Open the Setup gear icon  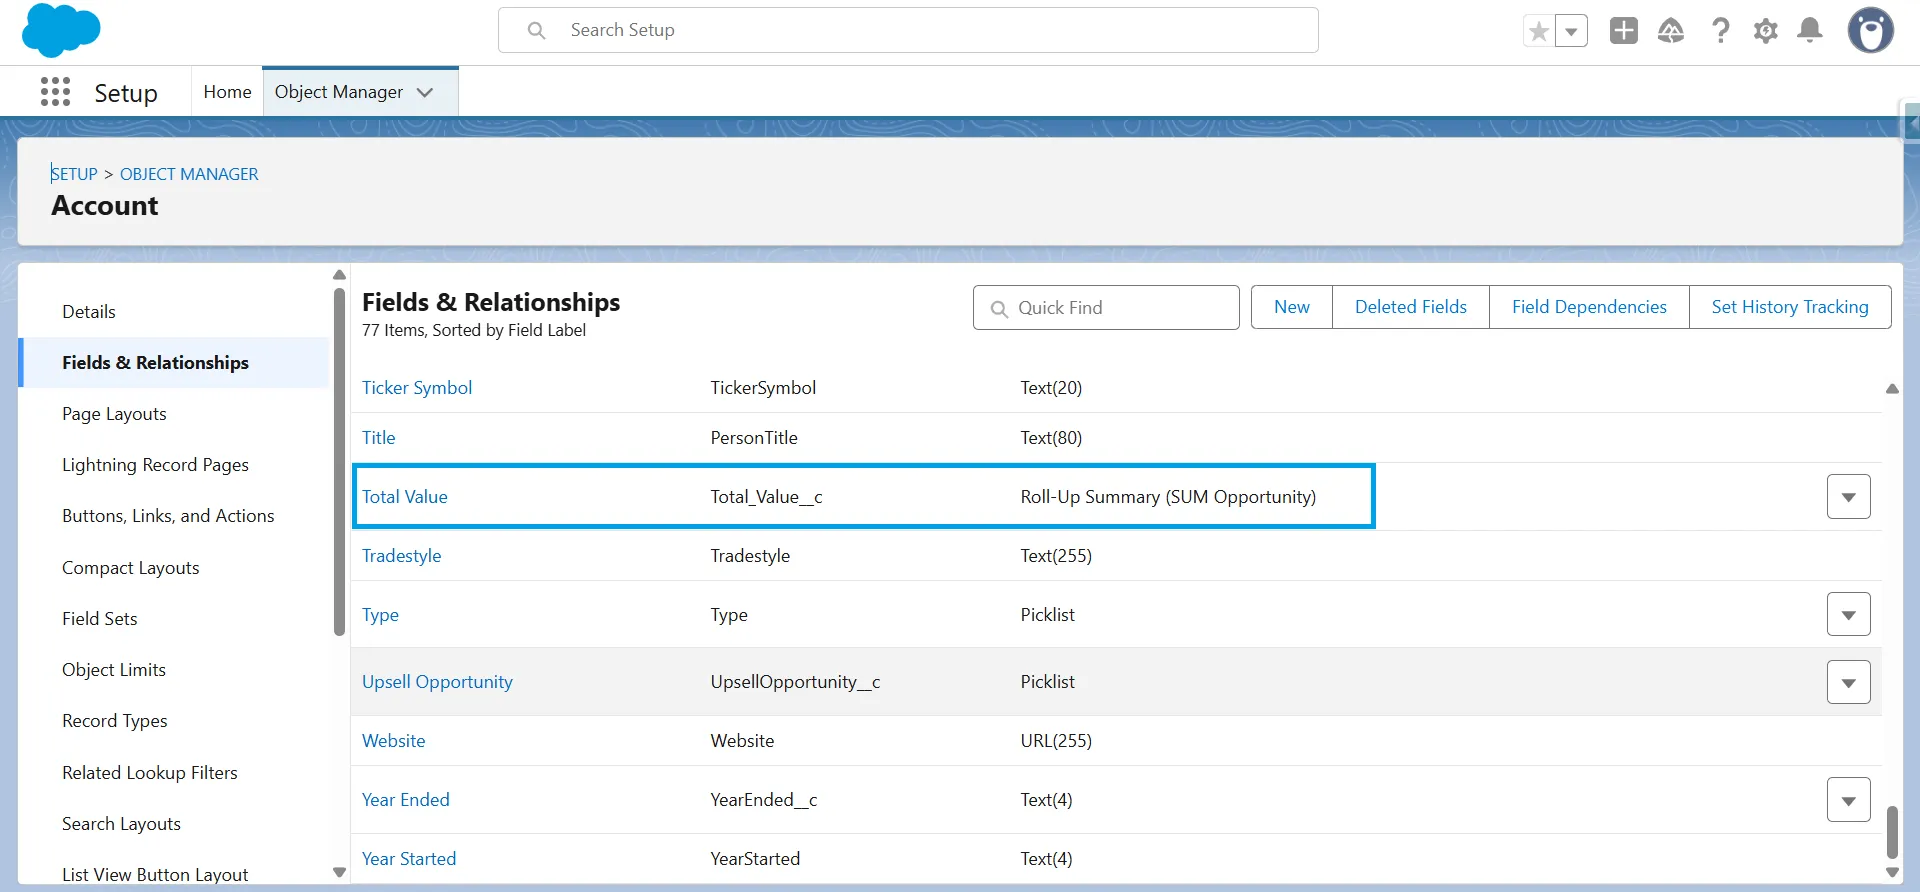coord(1766,31)
